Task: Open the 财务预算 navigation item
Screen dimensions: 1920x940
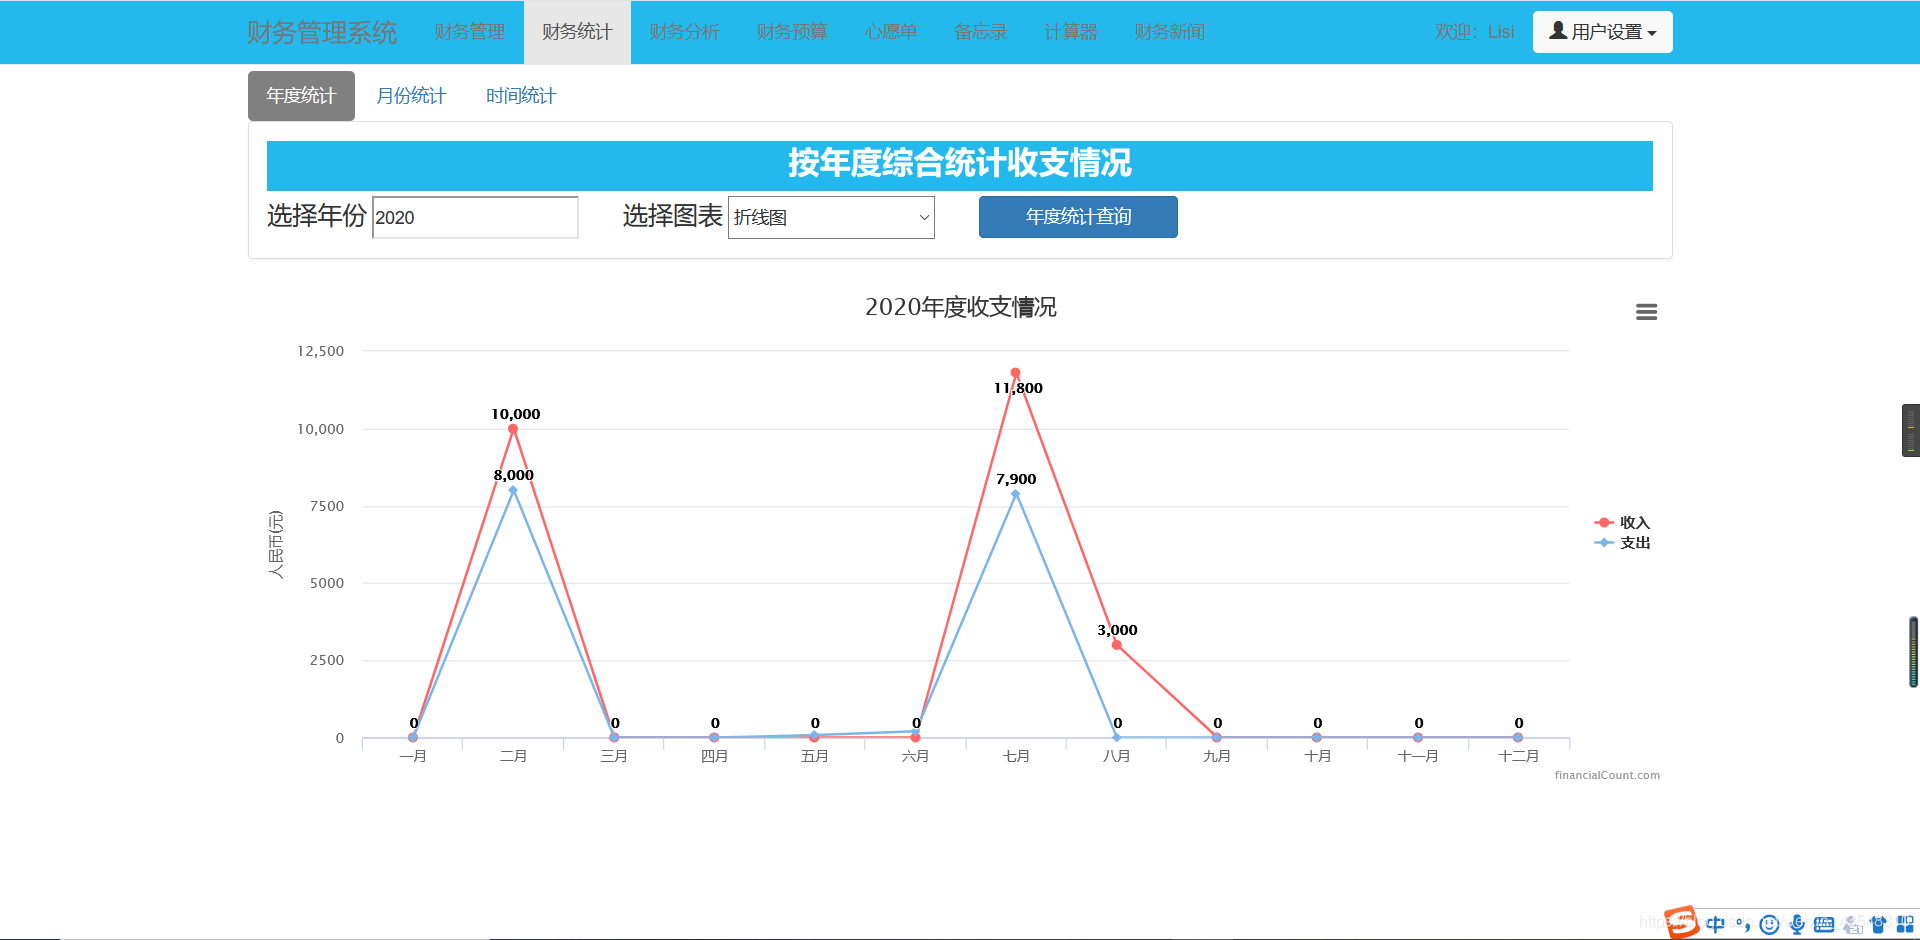Action: pos(791,32)
